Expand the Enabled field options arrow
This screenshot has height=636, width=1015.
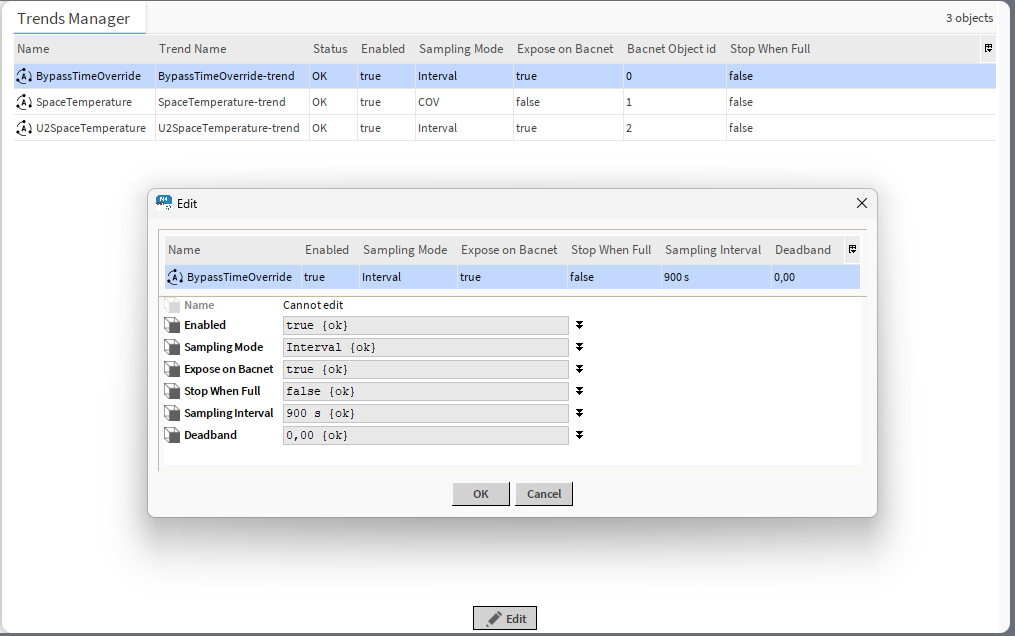pos(579,325)
